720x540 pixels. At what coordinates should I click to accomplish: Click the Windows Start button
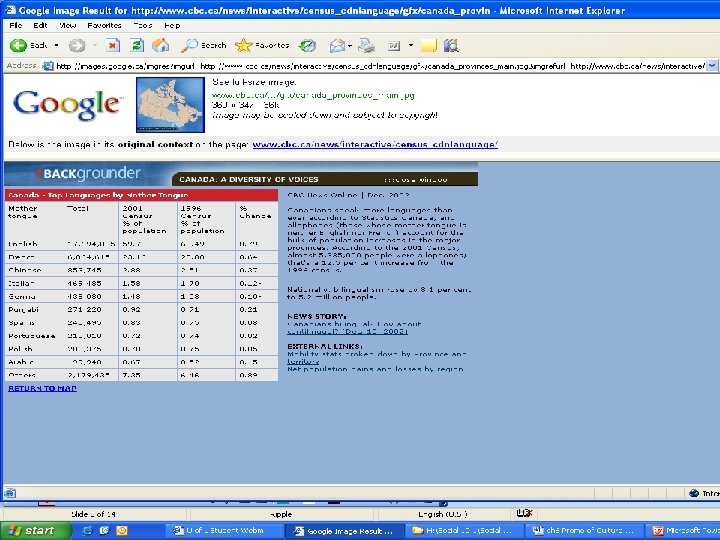point(35,530)
